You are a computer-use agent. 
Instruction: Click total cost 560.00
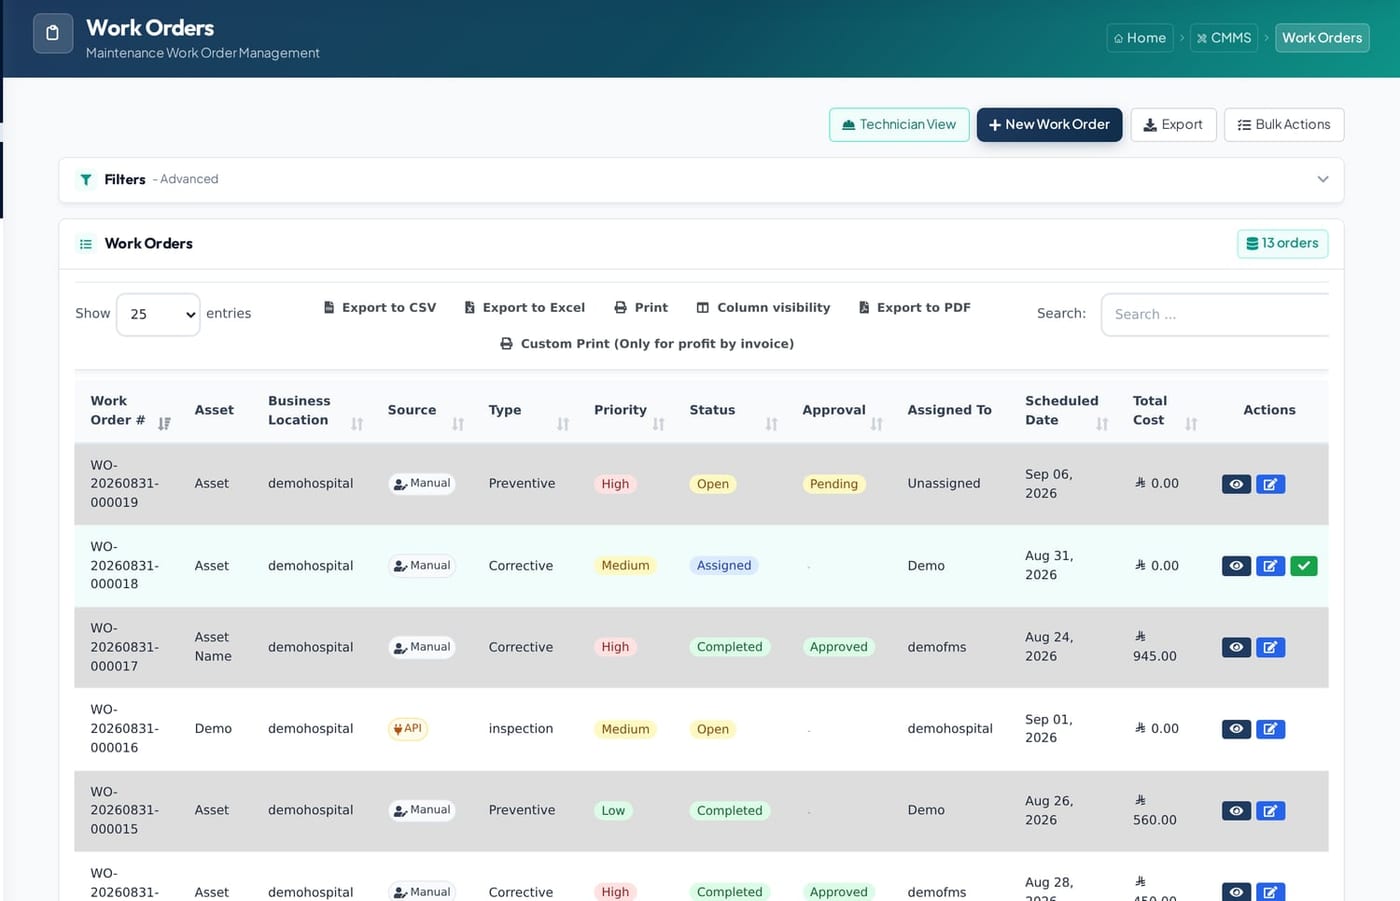(x=1155, y=811)
